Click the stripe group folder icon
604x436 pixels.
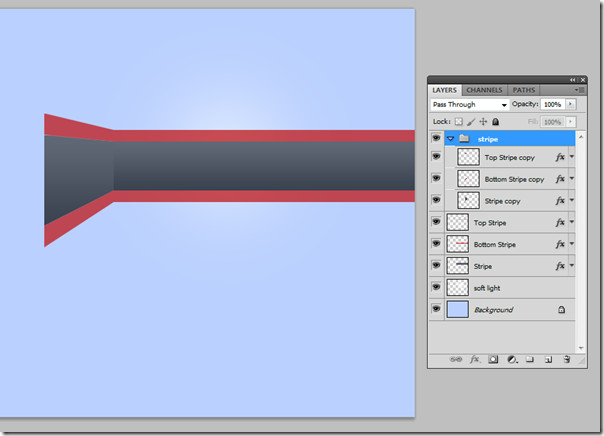pos(464,138)
